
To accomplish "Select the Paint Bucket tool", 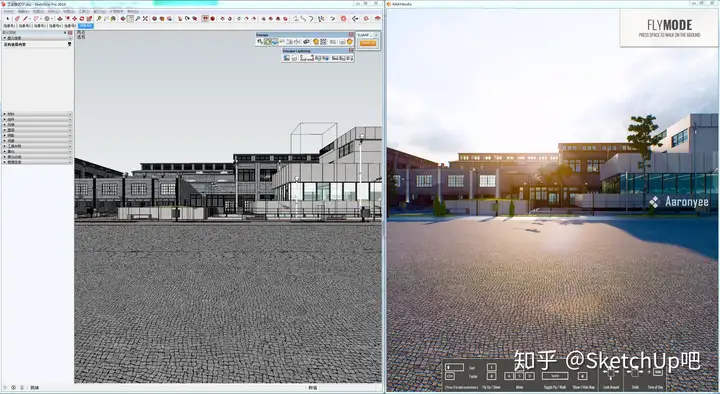I will click(x=113, y=18).
